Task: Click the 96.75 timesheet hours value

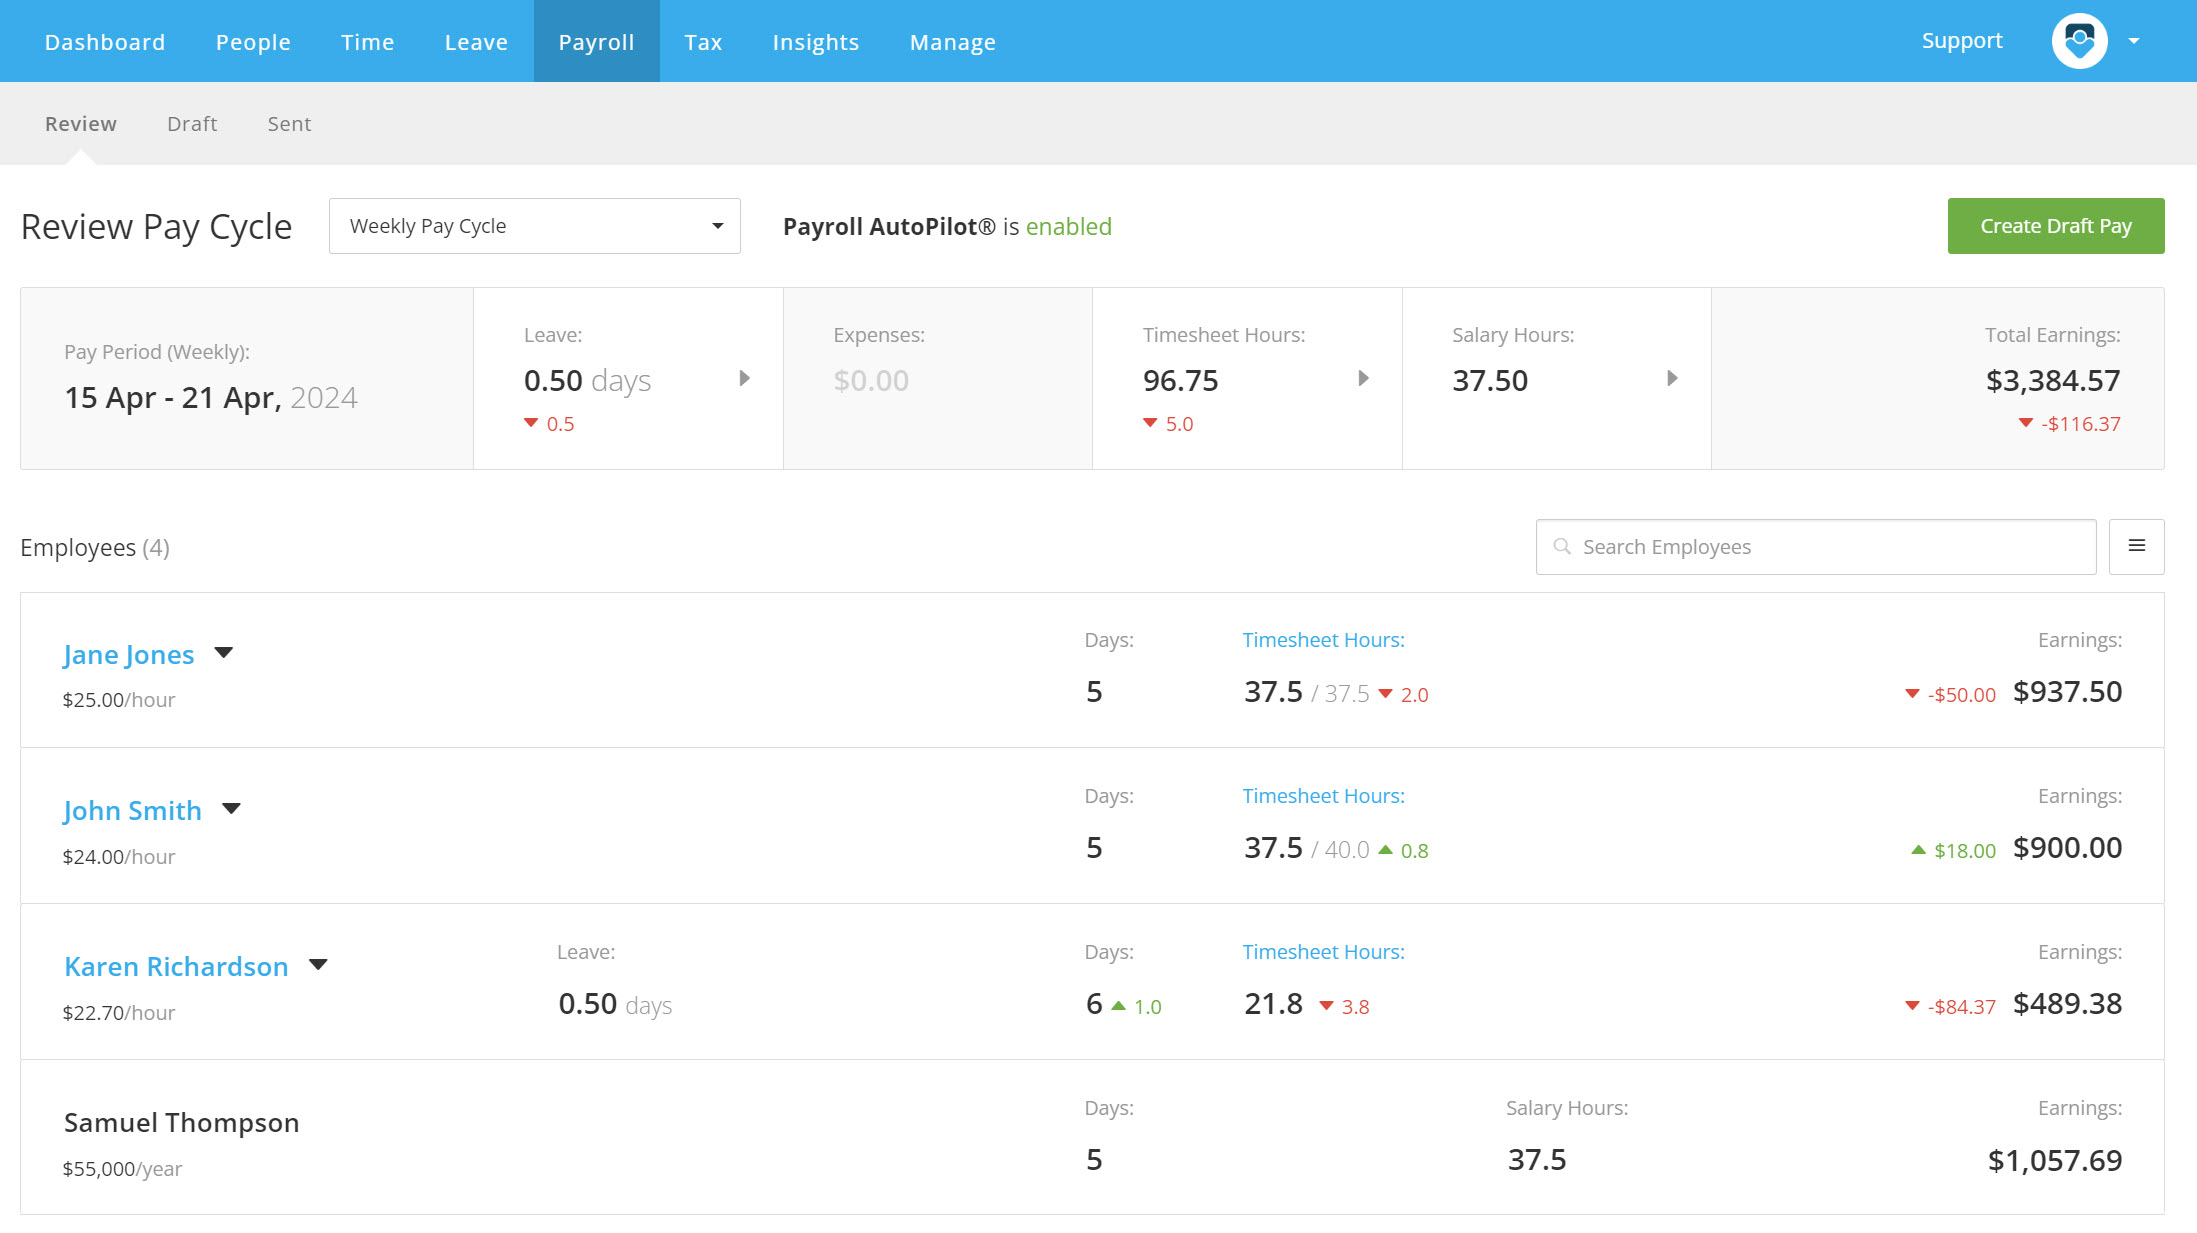Action: pyautogui.click(x=1180, y=381)
